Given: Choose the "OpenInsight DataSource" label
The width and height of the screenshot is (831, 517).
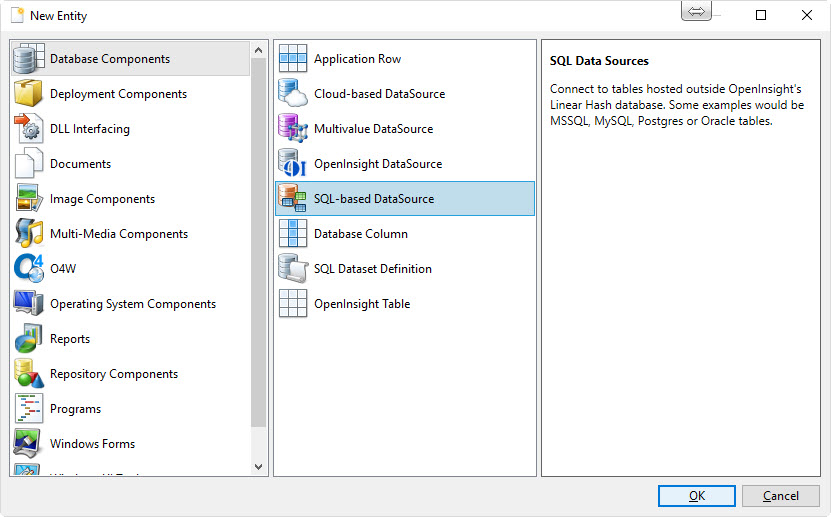Looking at the screenshot, I should (x=378, y=164).
